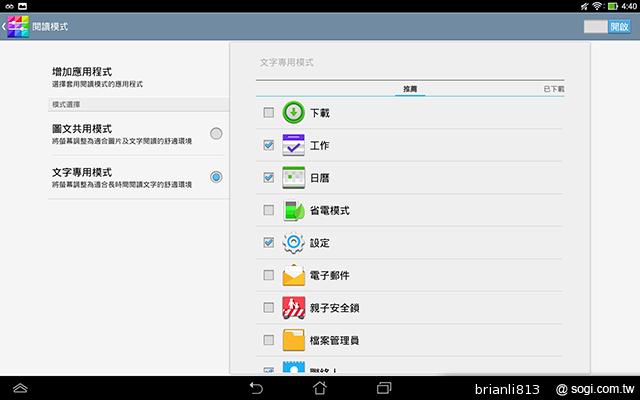Uncheck the 工作 checkbox
Viewport: 640px width, 400px height.
tap(269, 145)
